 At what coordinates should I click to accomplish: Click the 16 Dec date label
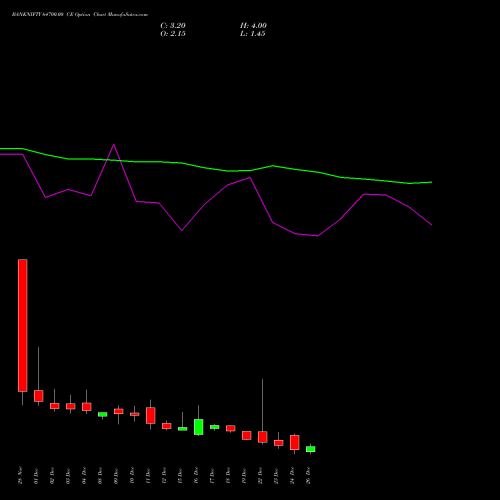(196, 476)
